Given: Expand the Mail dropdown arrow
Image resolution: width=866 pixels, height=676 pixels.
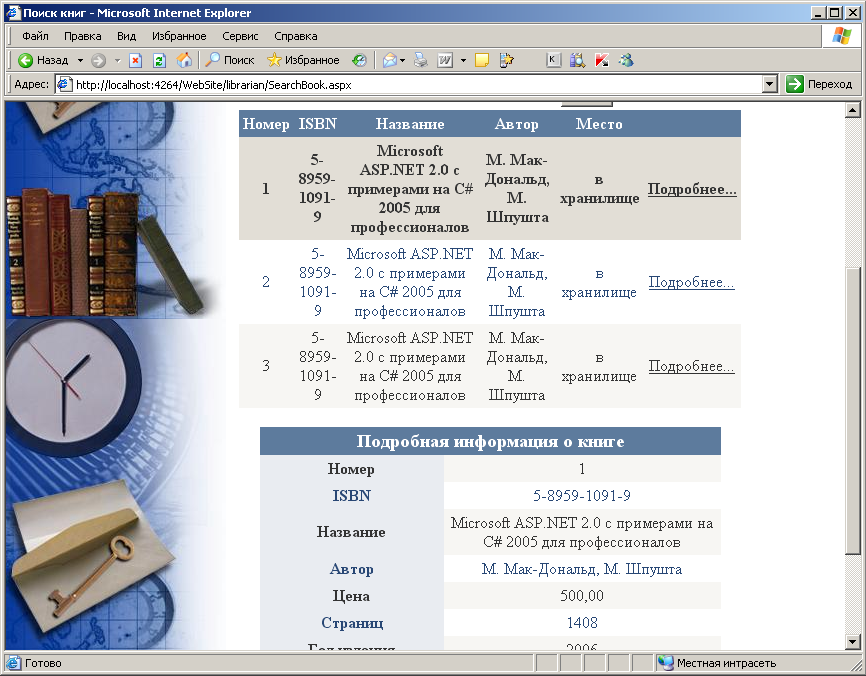Looking at the screenshot, I should [403, 60].
